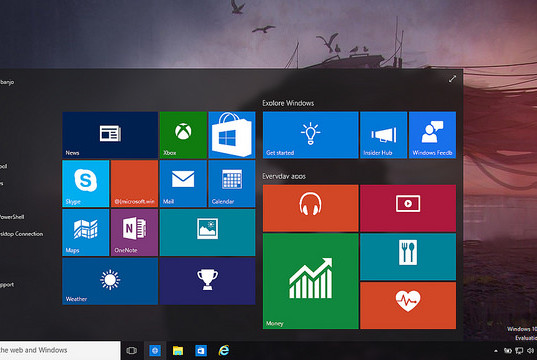
Task: Open the Windows Feedback tile
Action: pos(432,135)
